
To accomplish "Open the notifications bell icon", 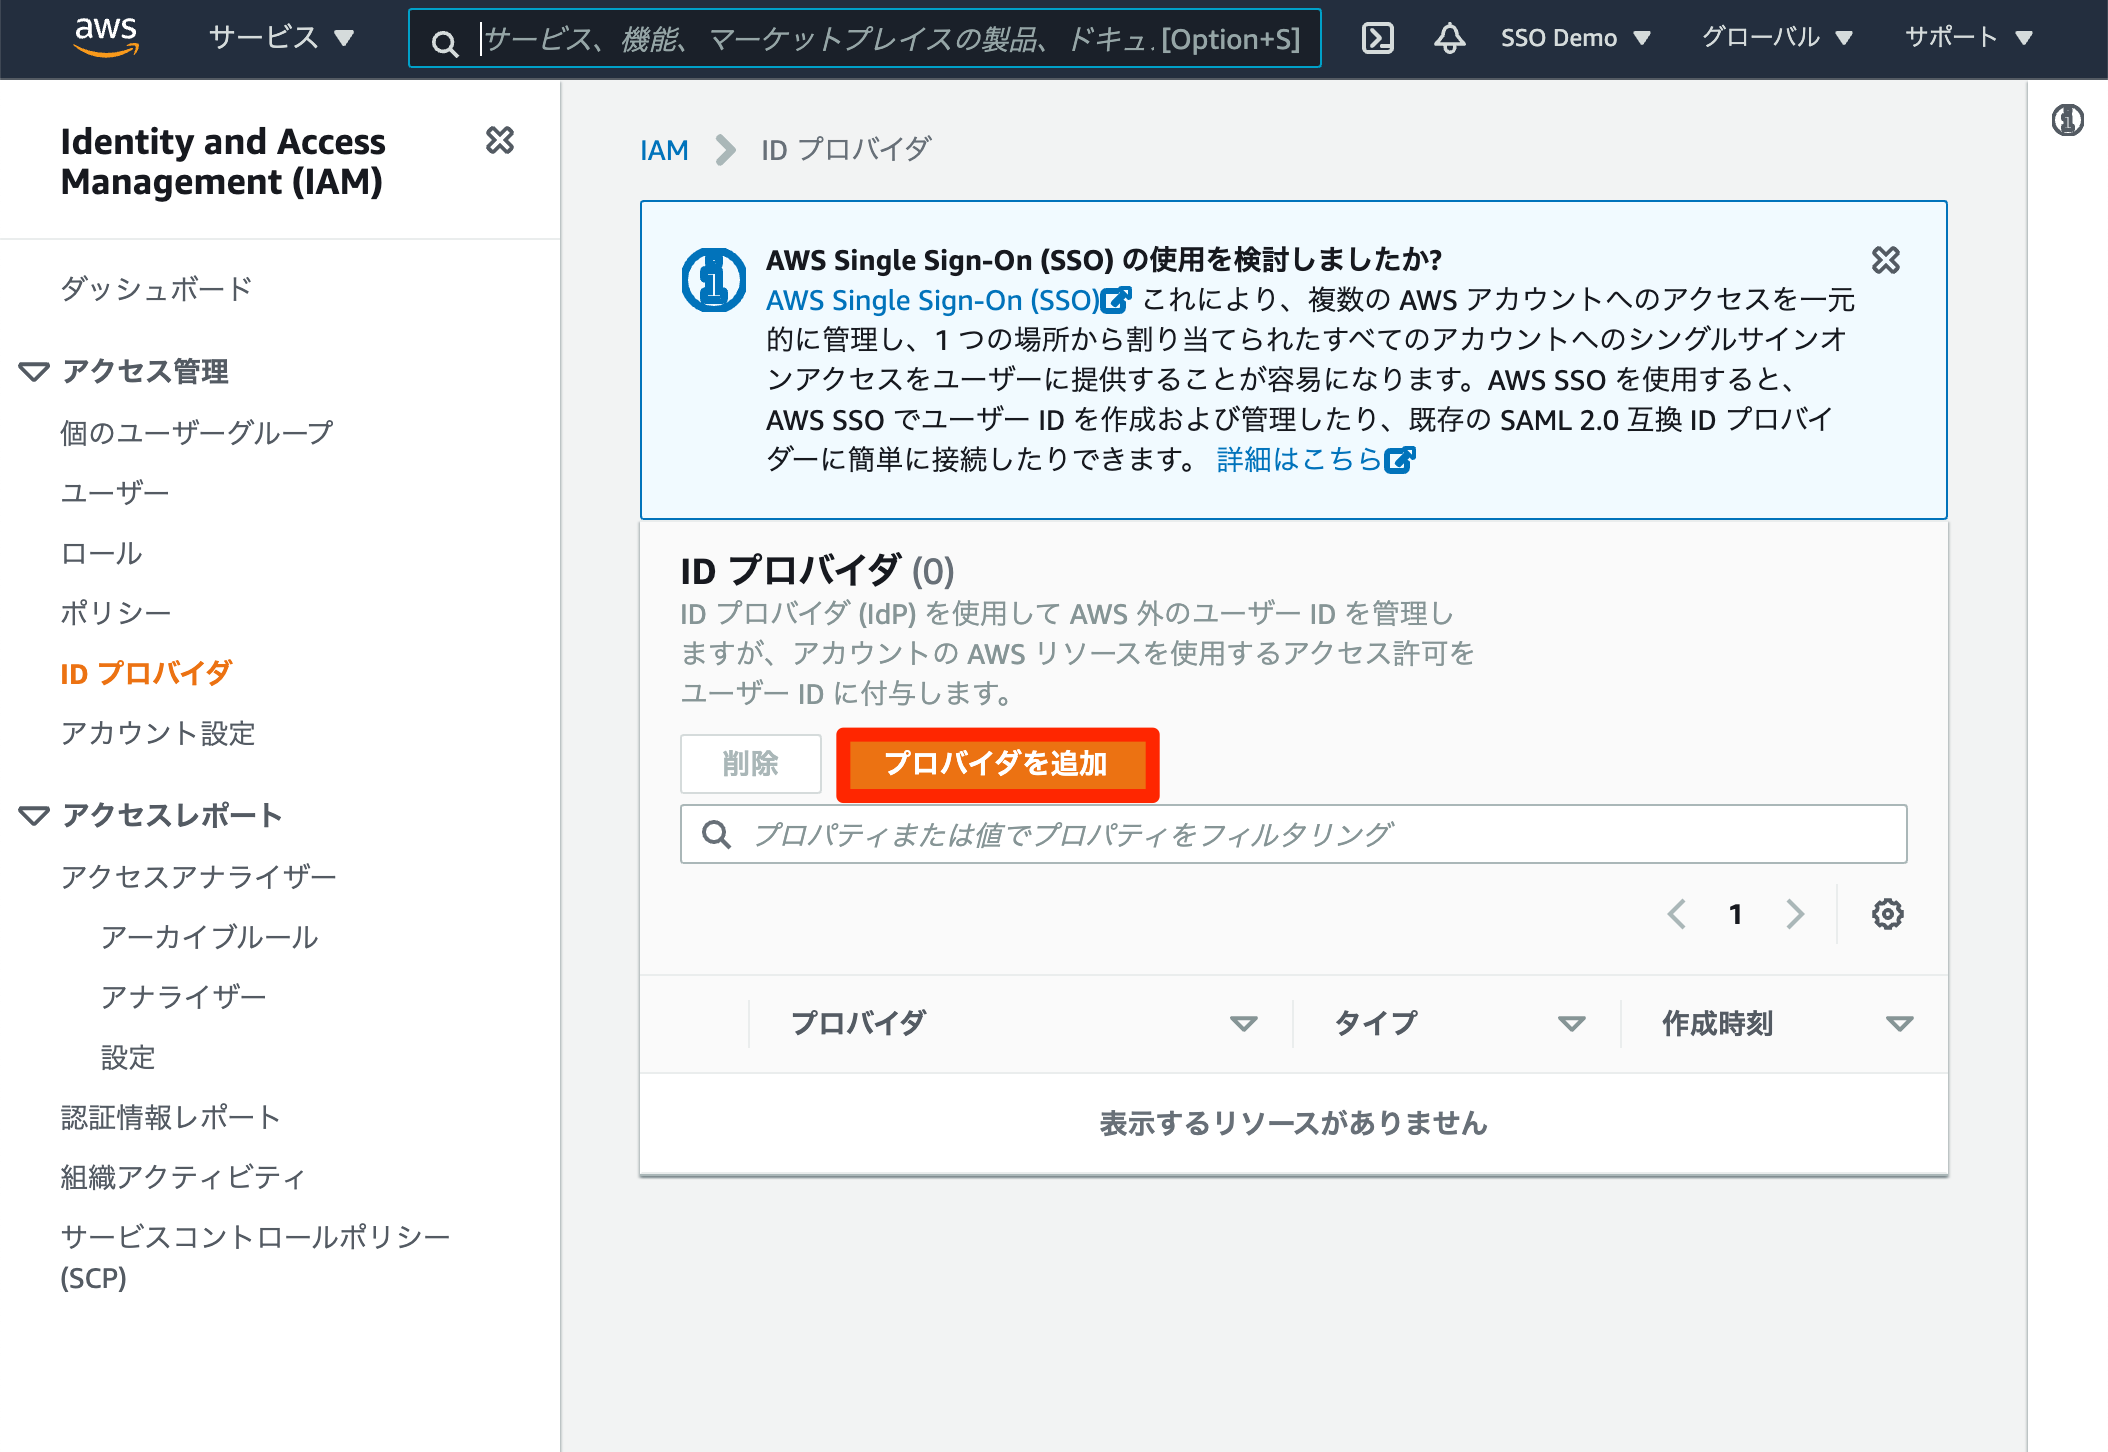I will (x=1449, y=38).
